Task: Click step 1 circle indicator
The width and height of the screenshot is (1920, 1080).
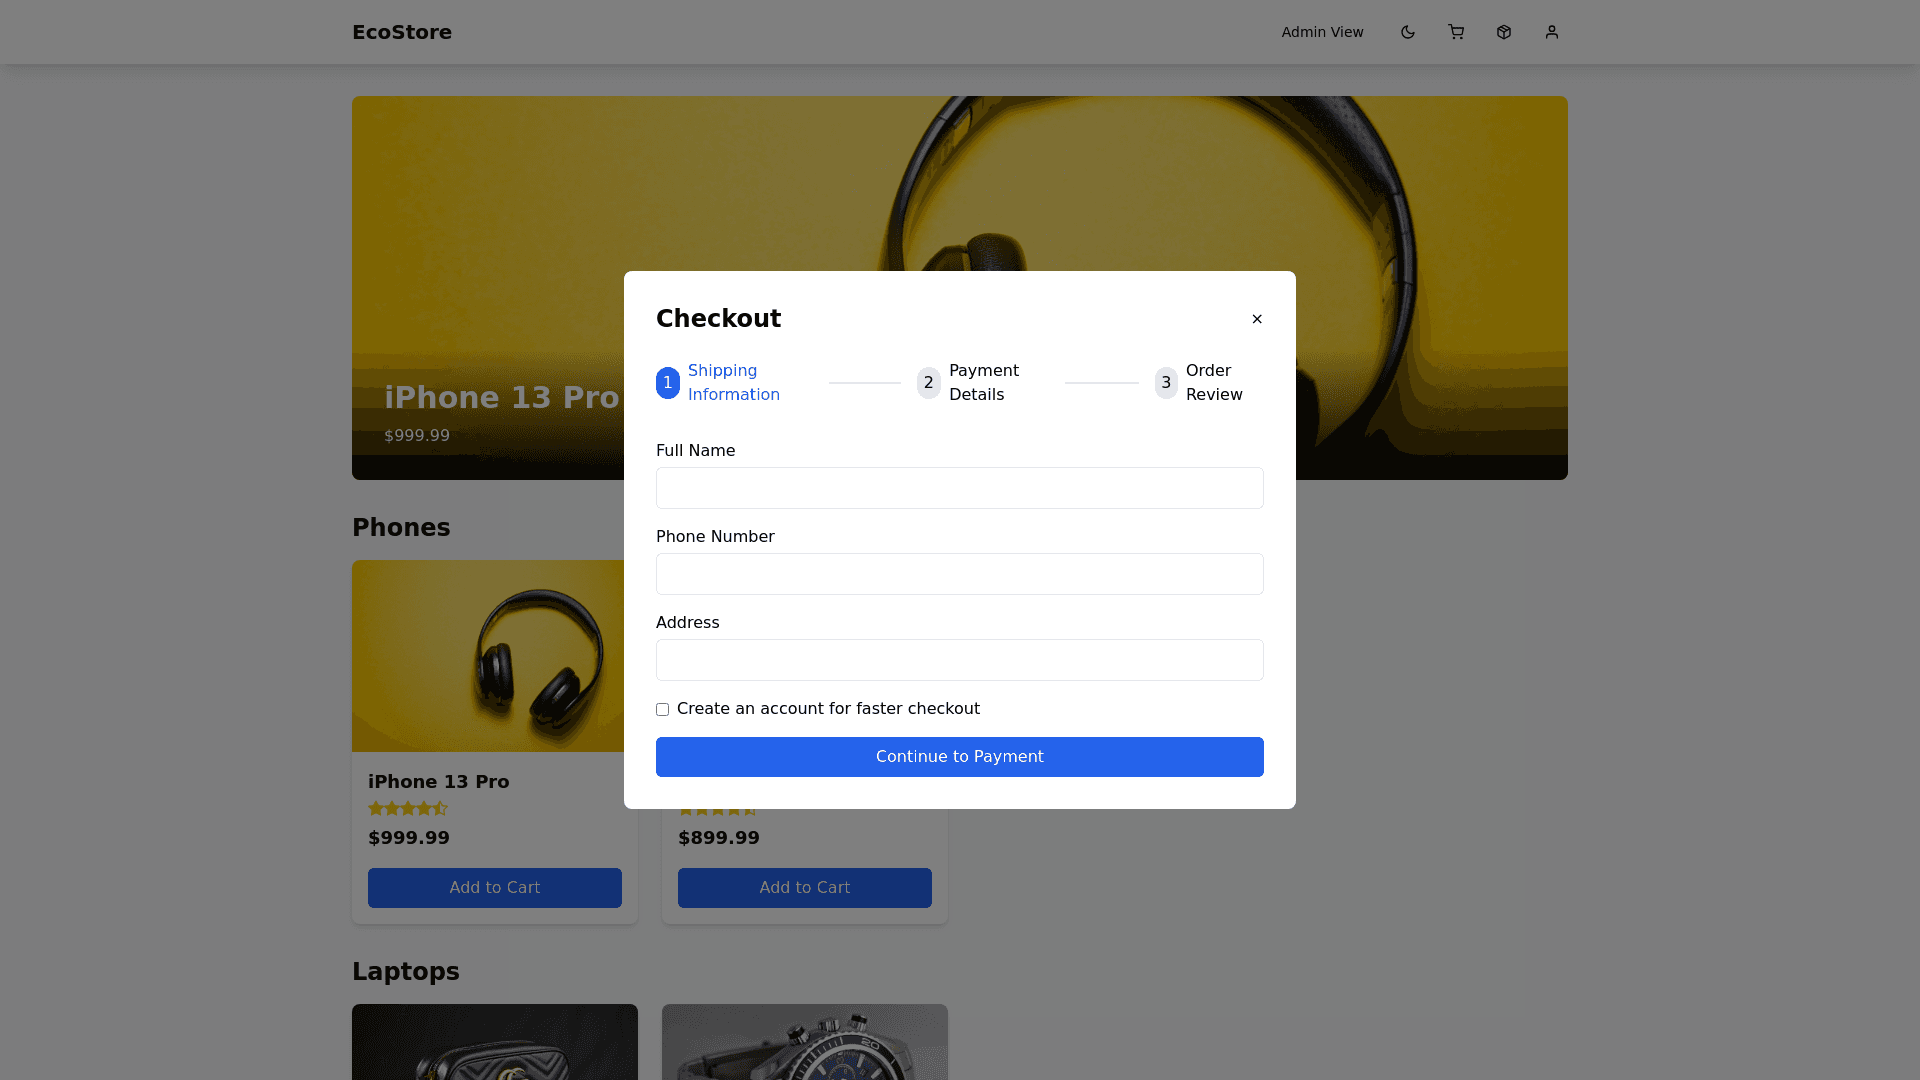Action: [x=667, y=383]
